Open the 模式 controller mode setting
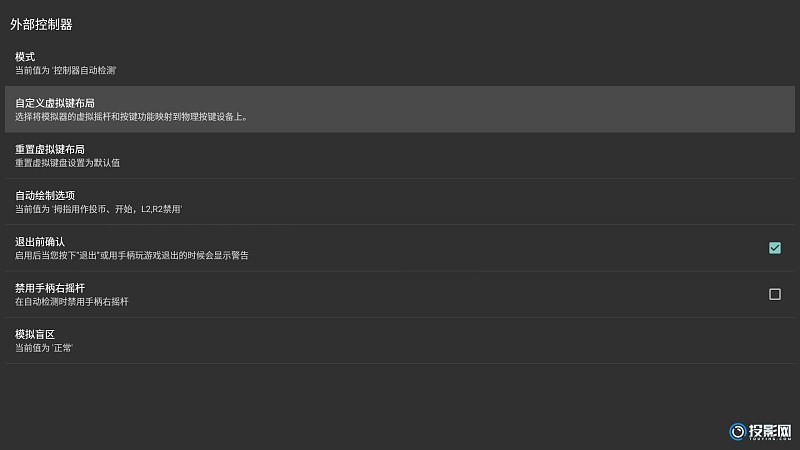Image resolution: width=800 pixels, height=450 pixels. (400, 63)
